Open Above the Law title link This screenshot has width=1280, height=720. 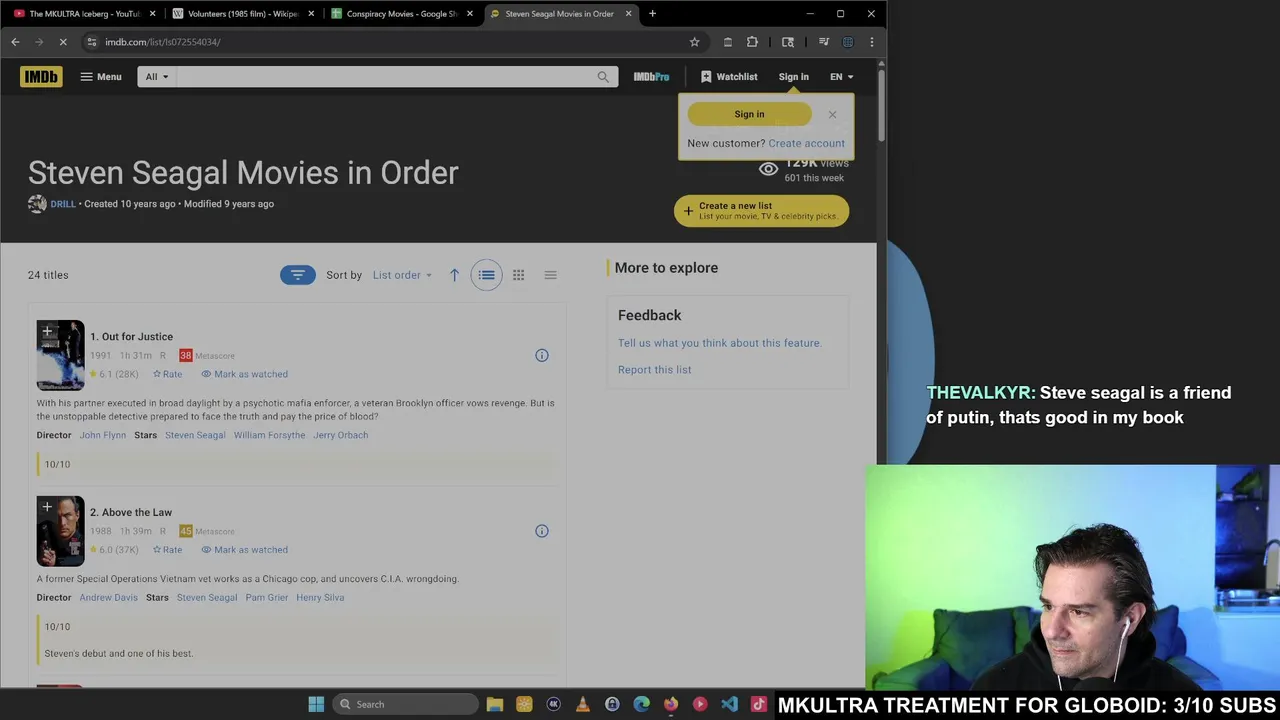pos(131,513)
